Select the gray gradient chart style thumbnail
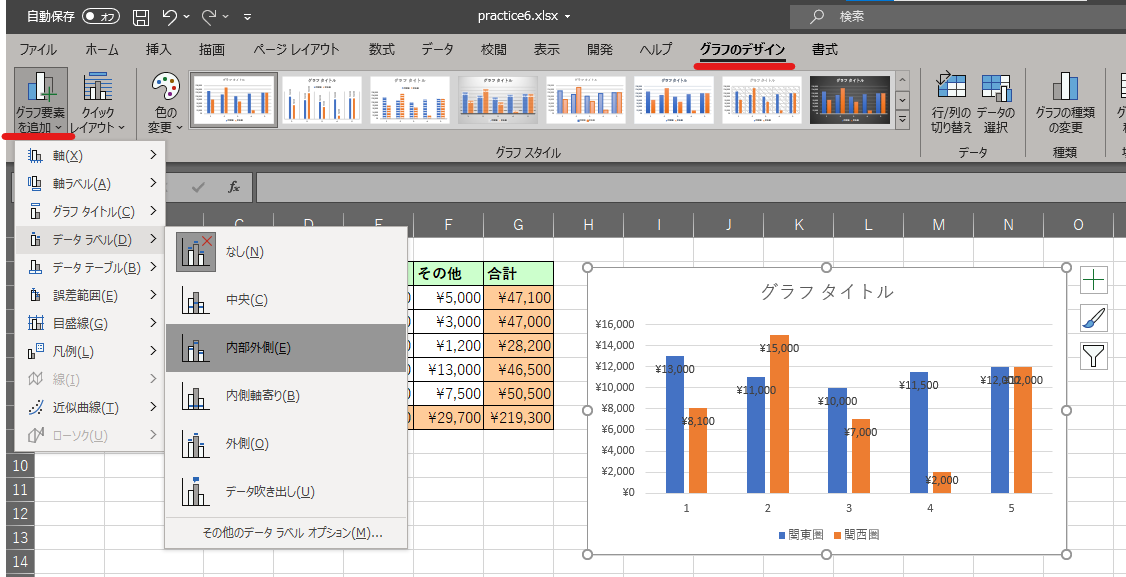The width and height of the screenshot is (1126, 577). tap(498, 100)
